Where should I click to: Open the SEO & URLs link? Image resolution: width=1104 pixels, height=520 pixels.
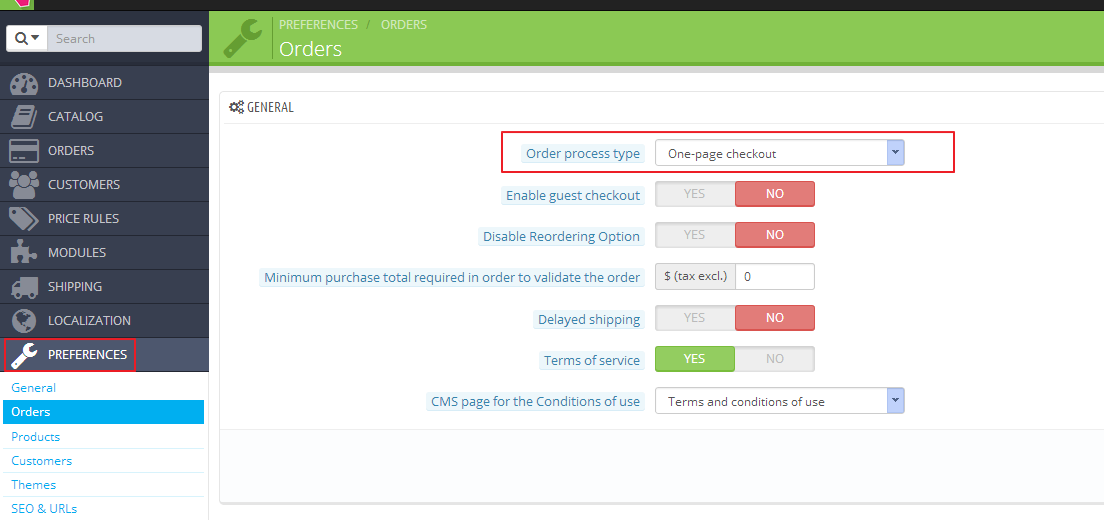[44, 509]
